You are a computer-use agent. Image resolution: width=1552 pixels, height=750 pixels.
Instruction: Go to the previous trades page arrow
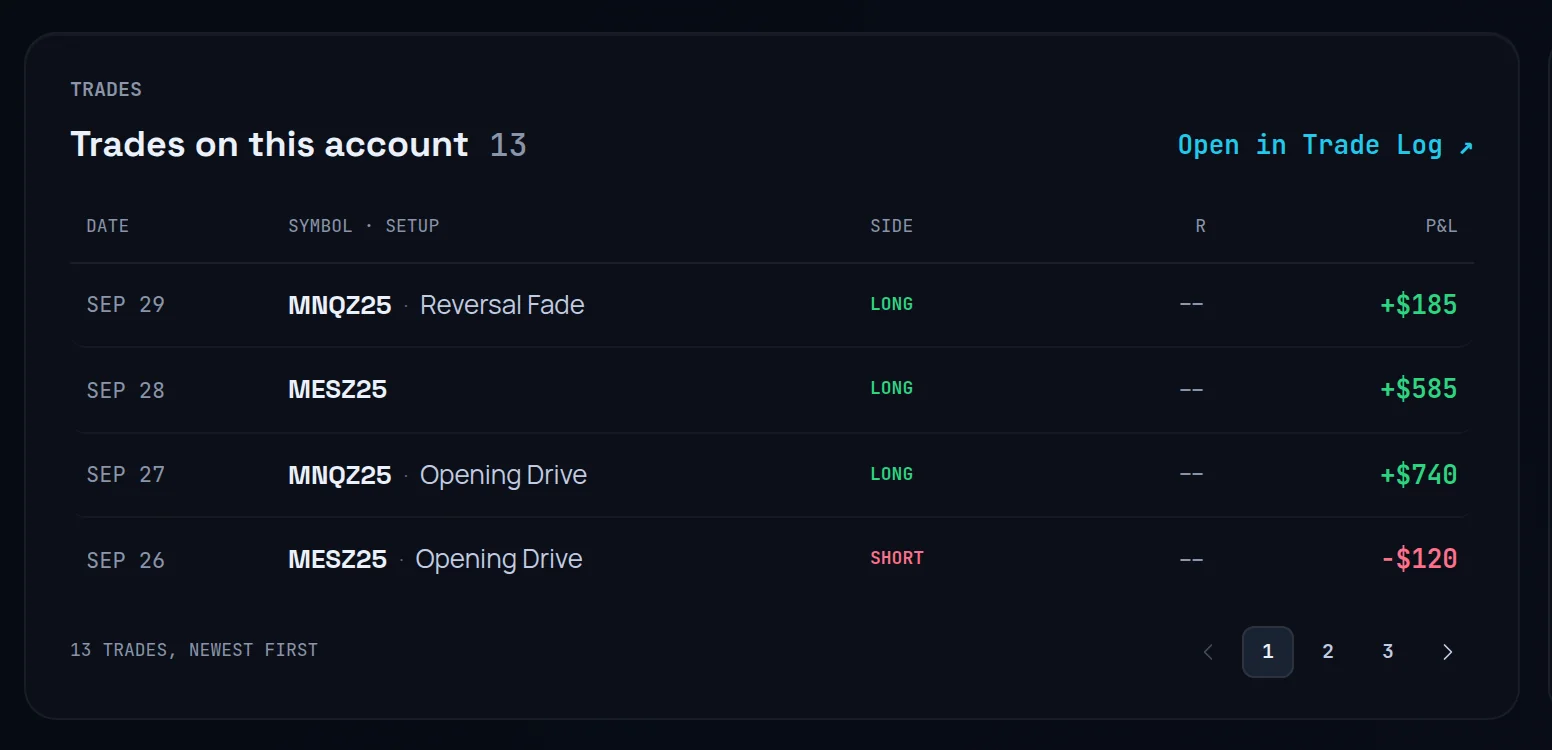pyautogui.click(x=1208, y=652)
